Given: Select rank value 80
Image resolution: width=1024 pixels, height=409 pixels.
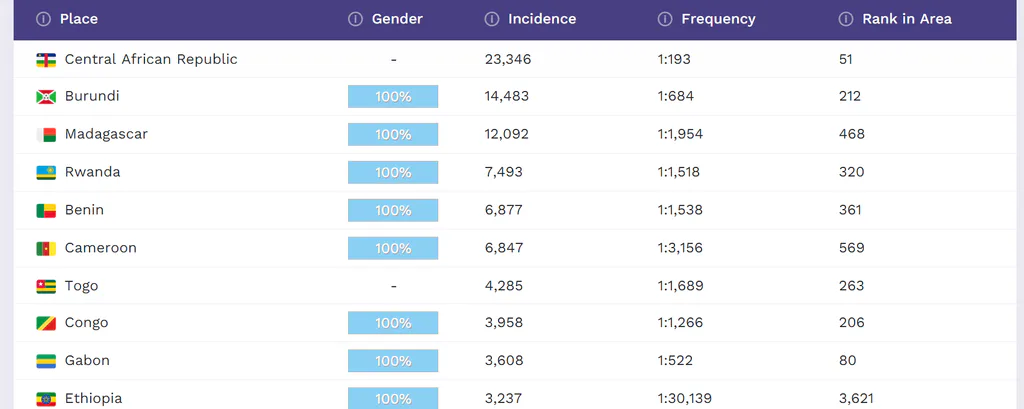Looking at the screenshot, I should point(848,361).
